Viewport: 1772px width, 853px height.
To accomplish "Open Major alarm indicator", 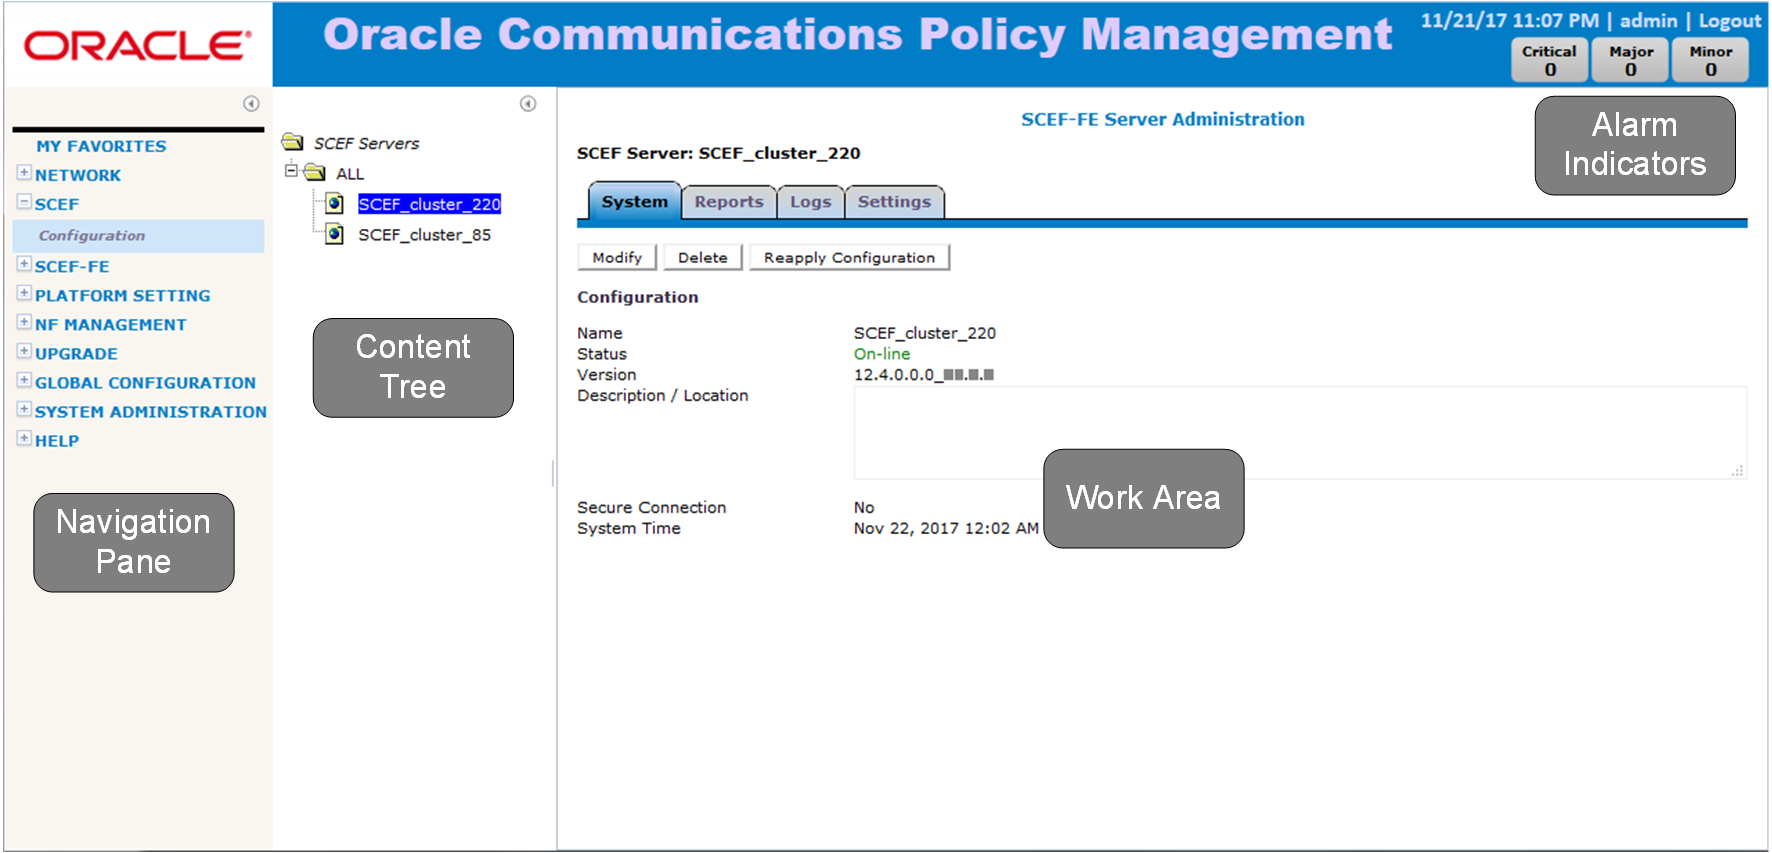I will [x=1631, y=60].
